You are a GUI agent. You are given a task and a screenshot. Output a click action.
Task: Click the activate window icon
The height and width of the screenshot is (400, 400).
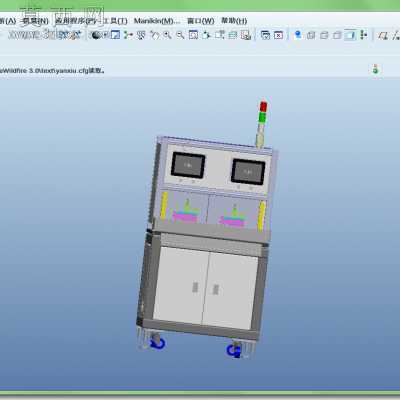[x=265, y=35]
